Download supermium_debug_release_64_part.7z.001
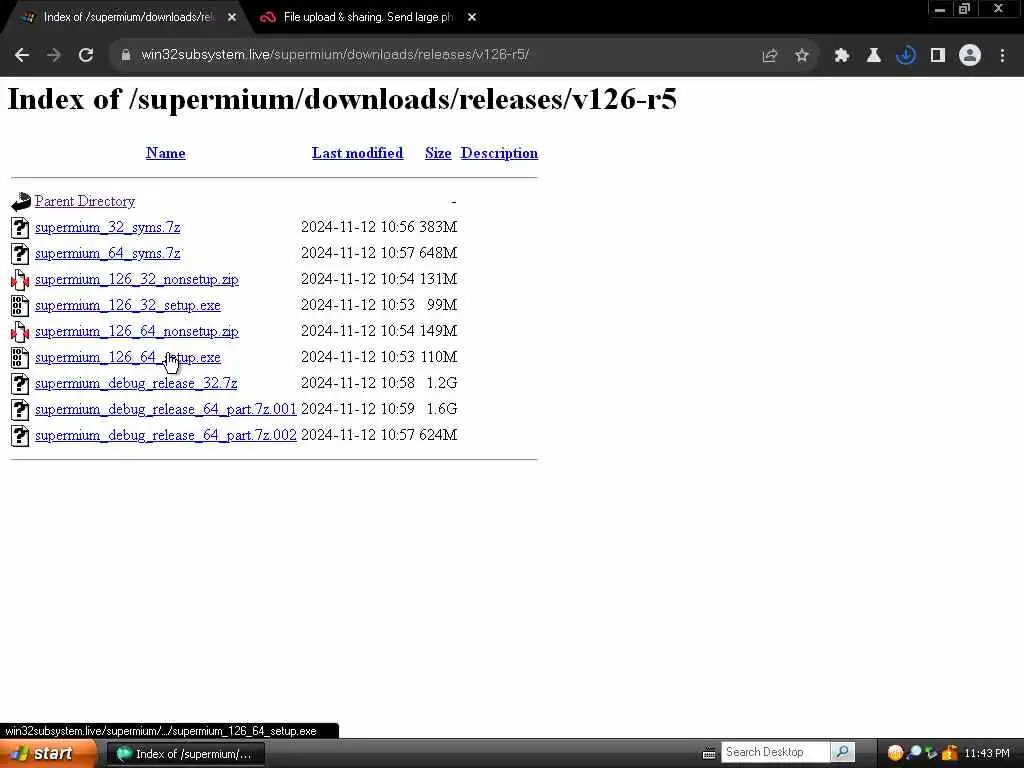 (x=166, y=409)
